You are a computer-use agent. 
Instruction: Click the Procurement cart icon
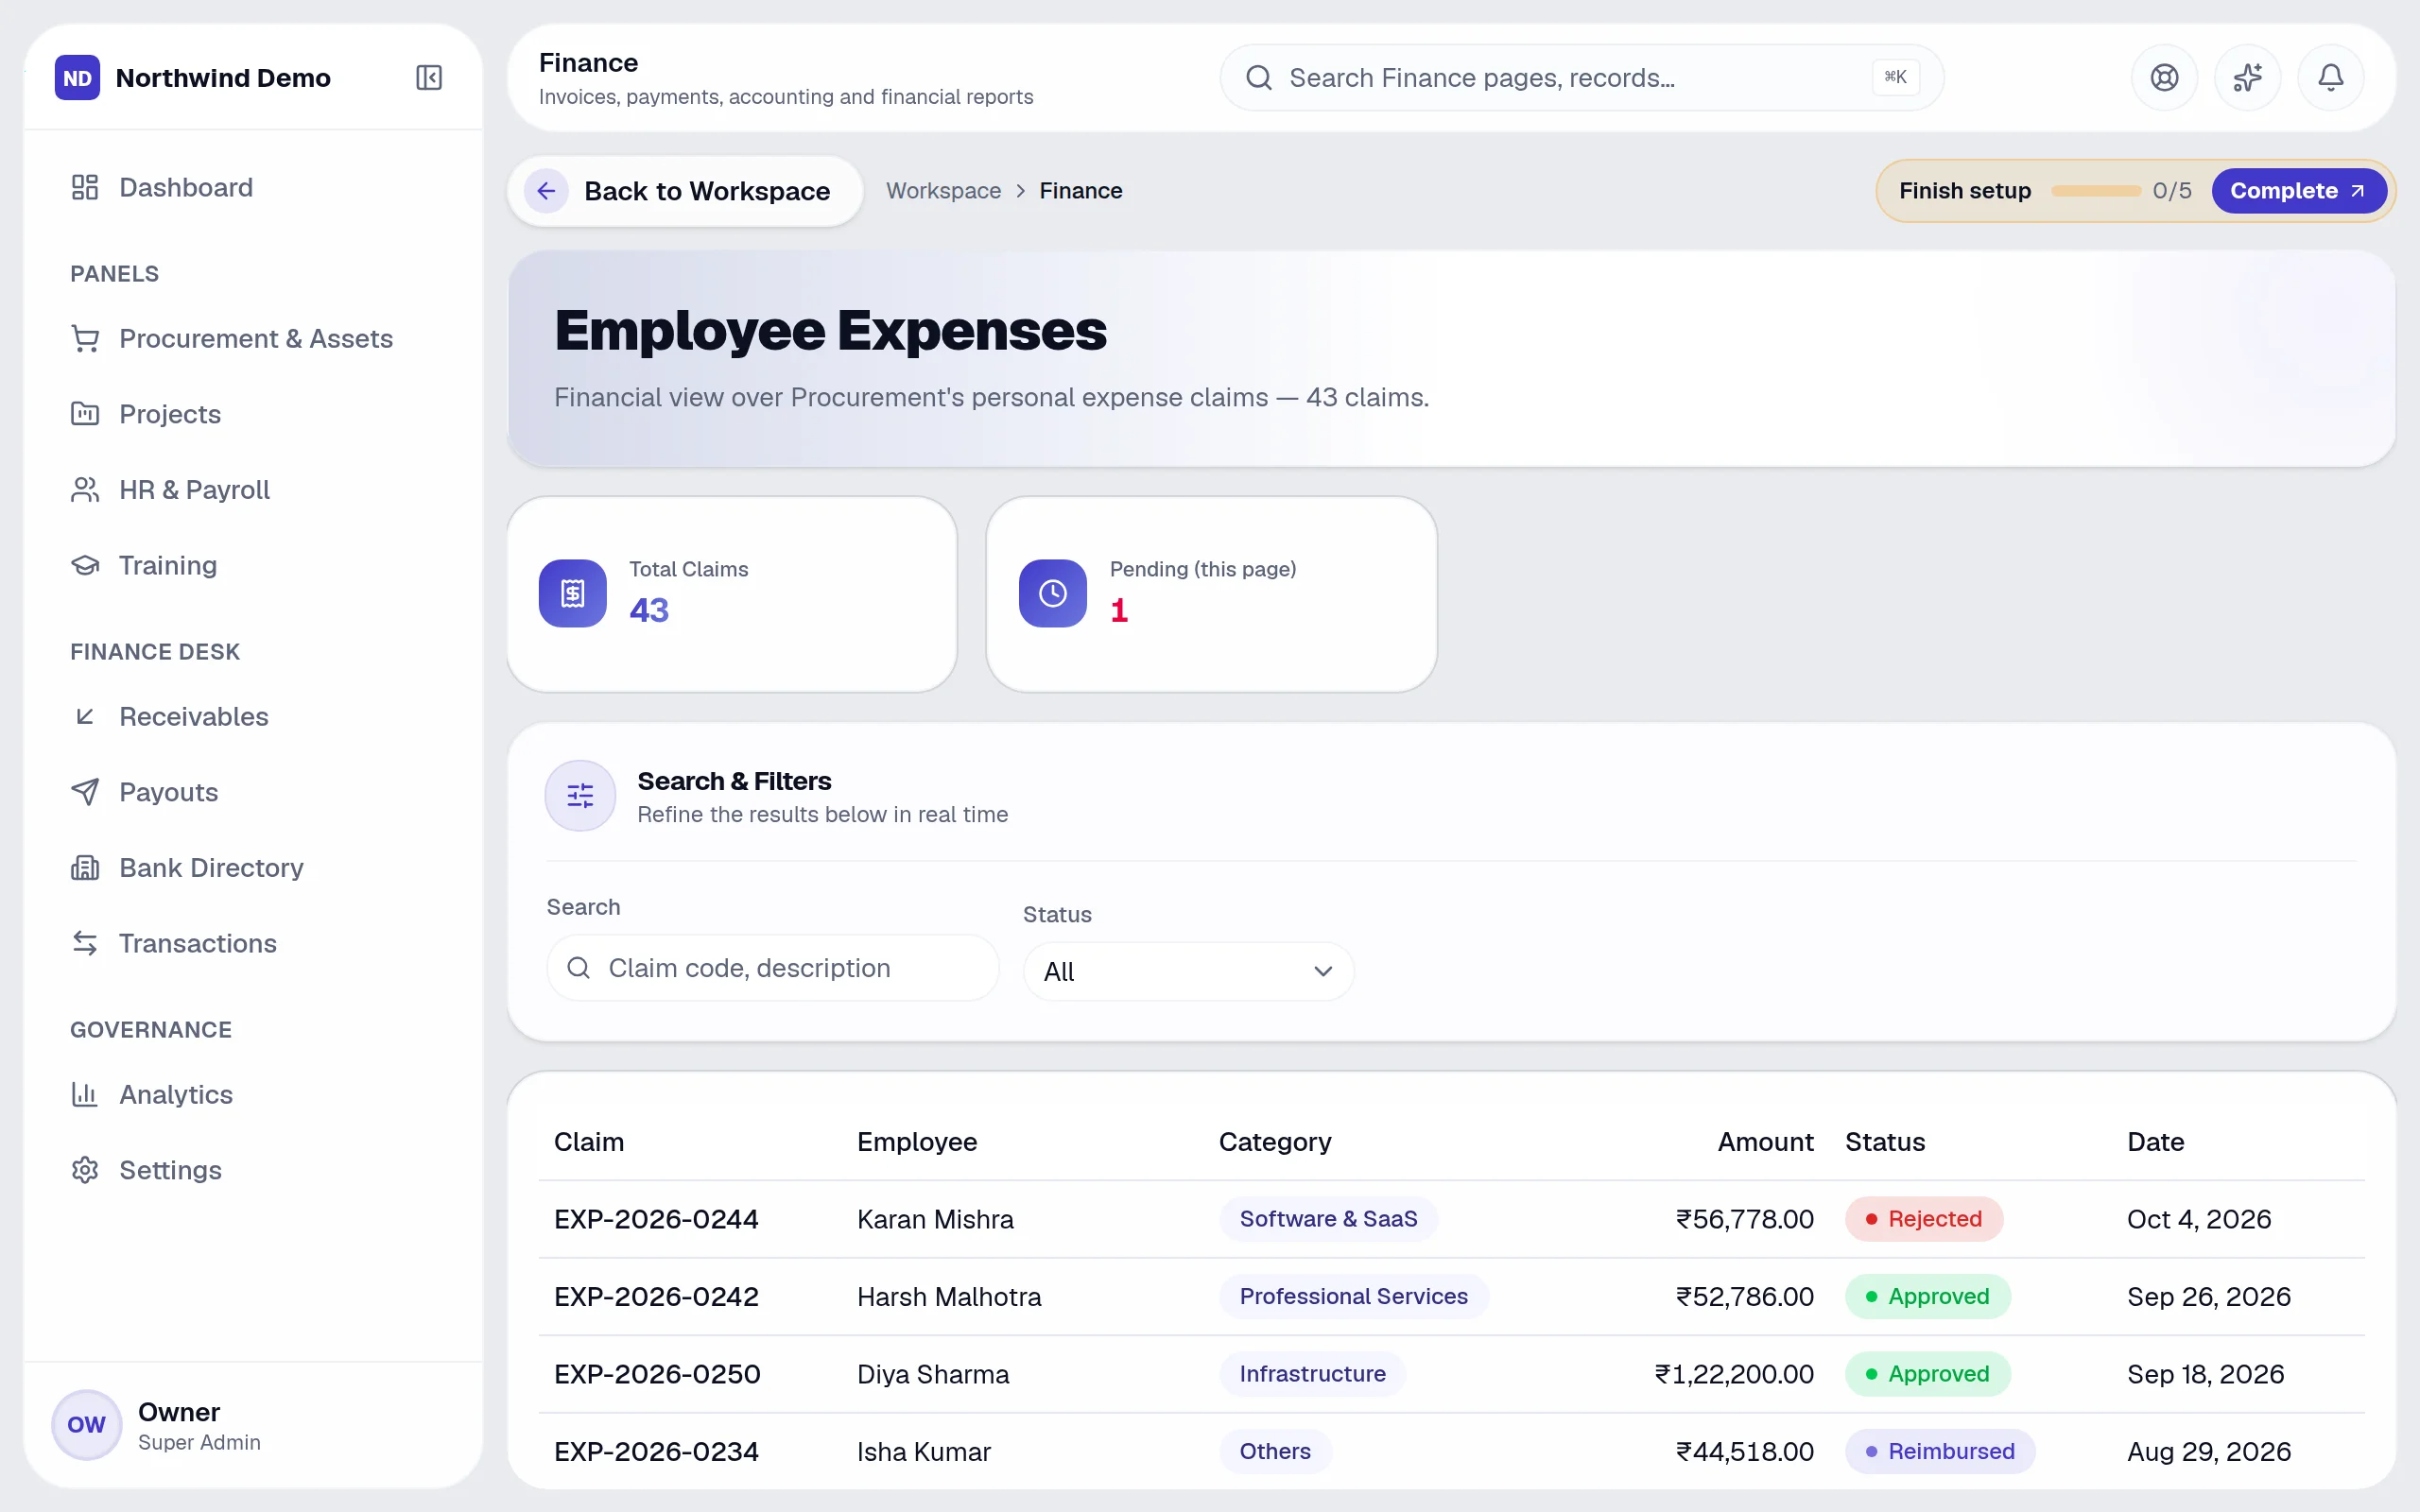point(85,339)
